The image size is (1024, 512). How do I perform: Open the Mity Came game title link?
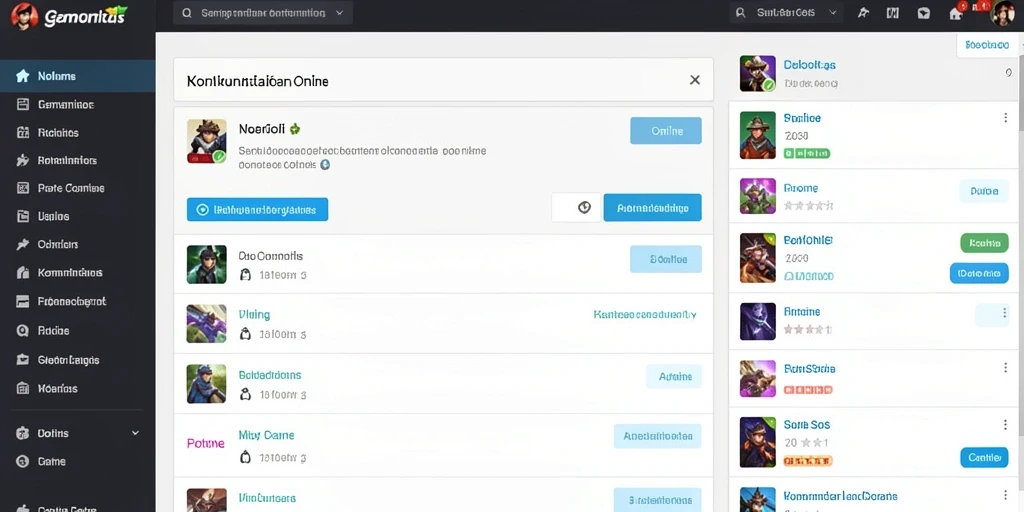[266, 436]
